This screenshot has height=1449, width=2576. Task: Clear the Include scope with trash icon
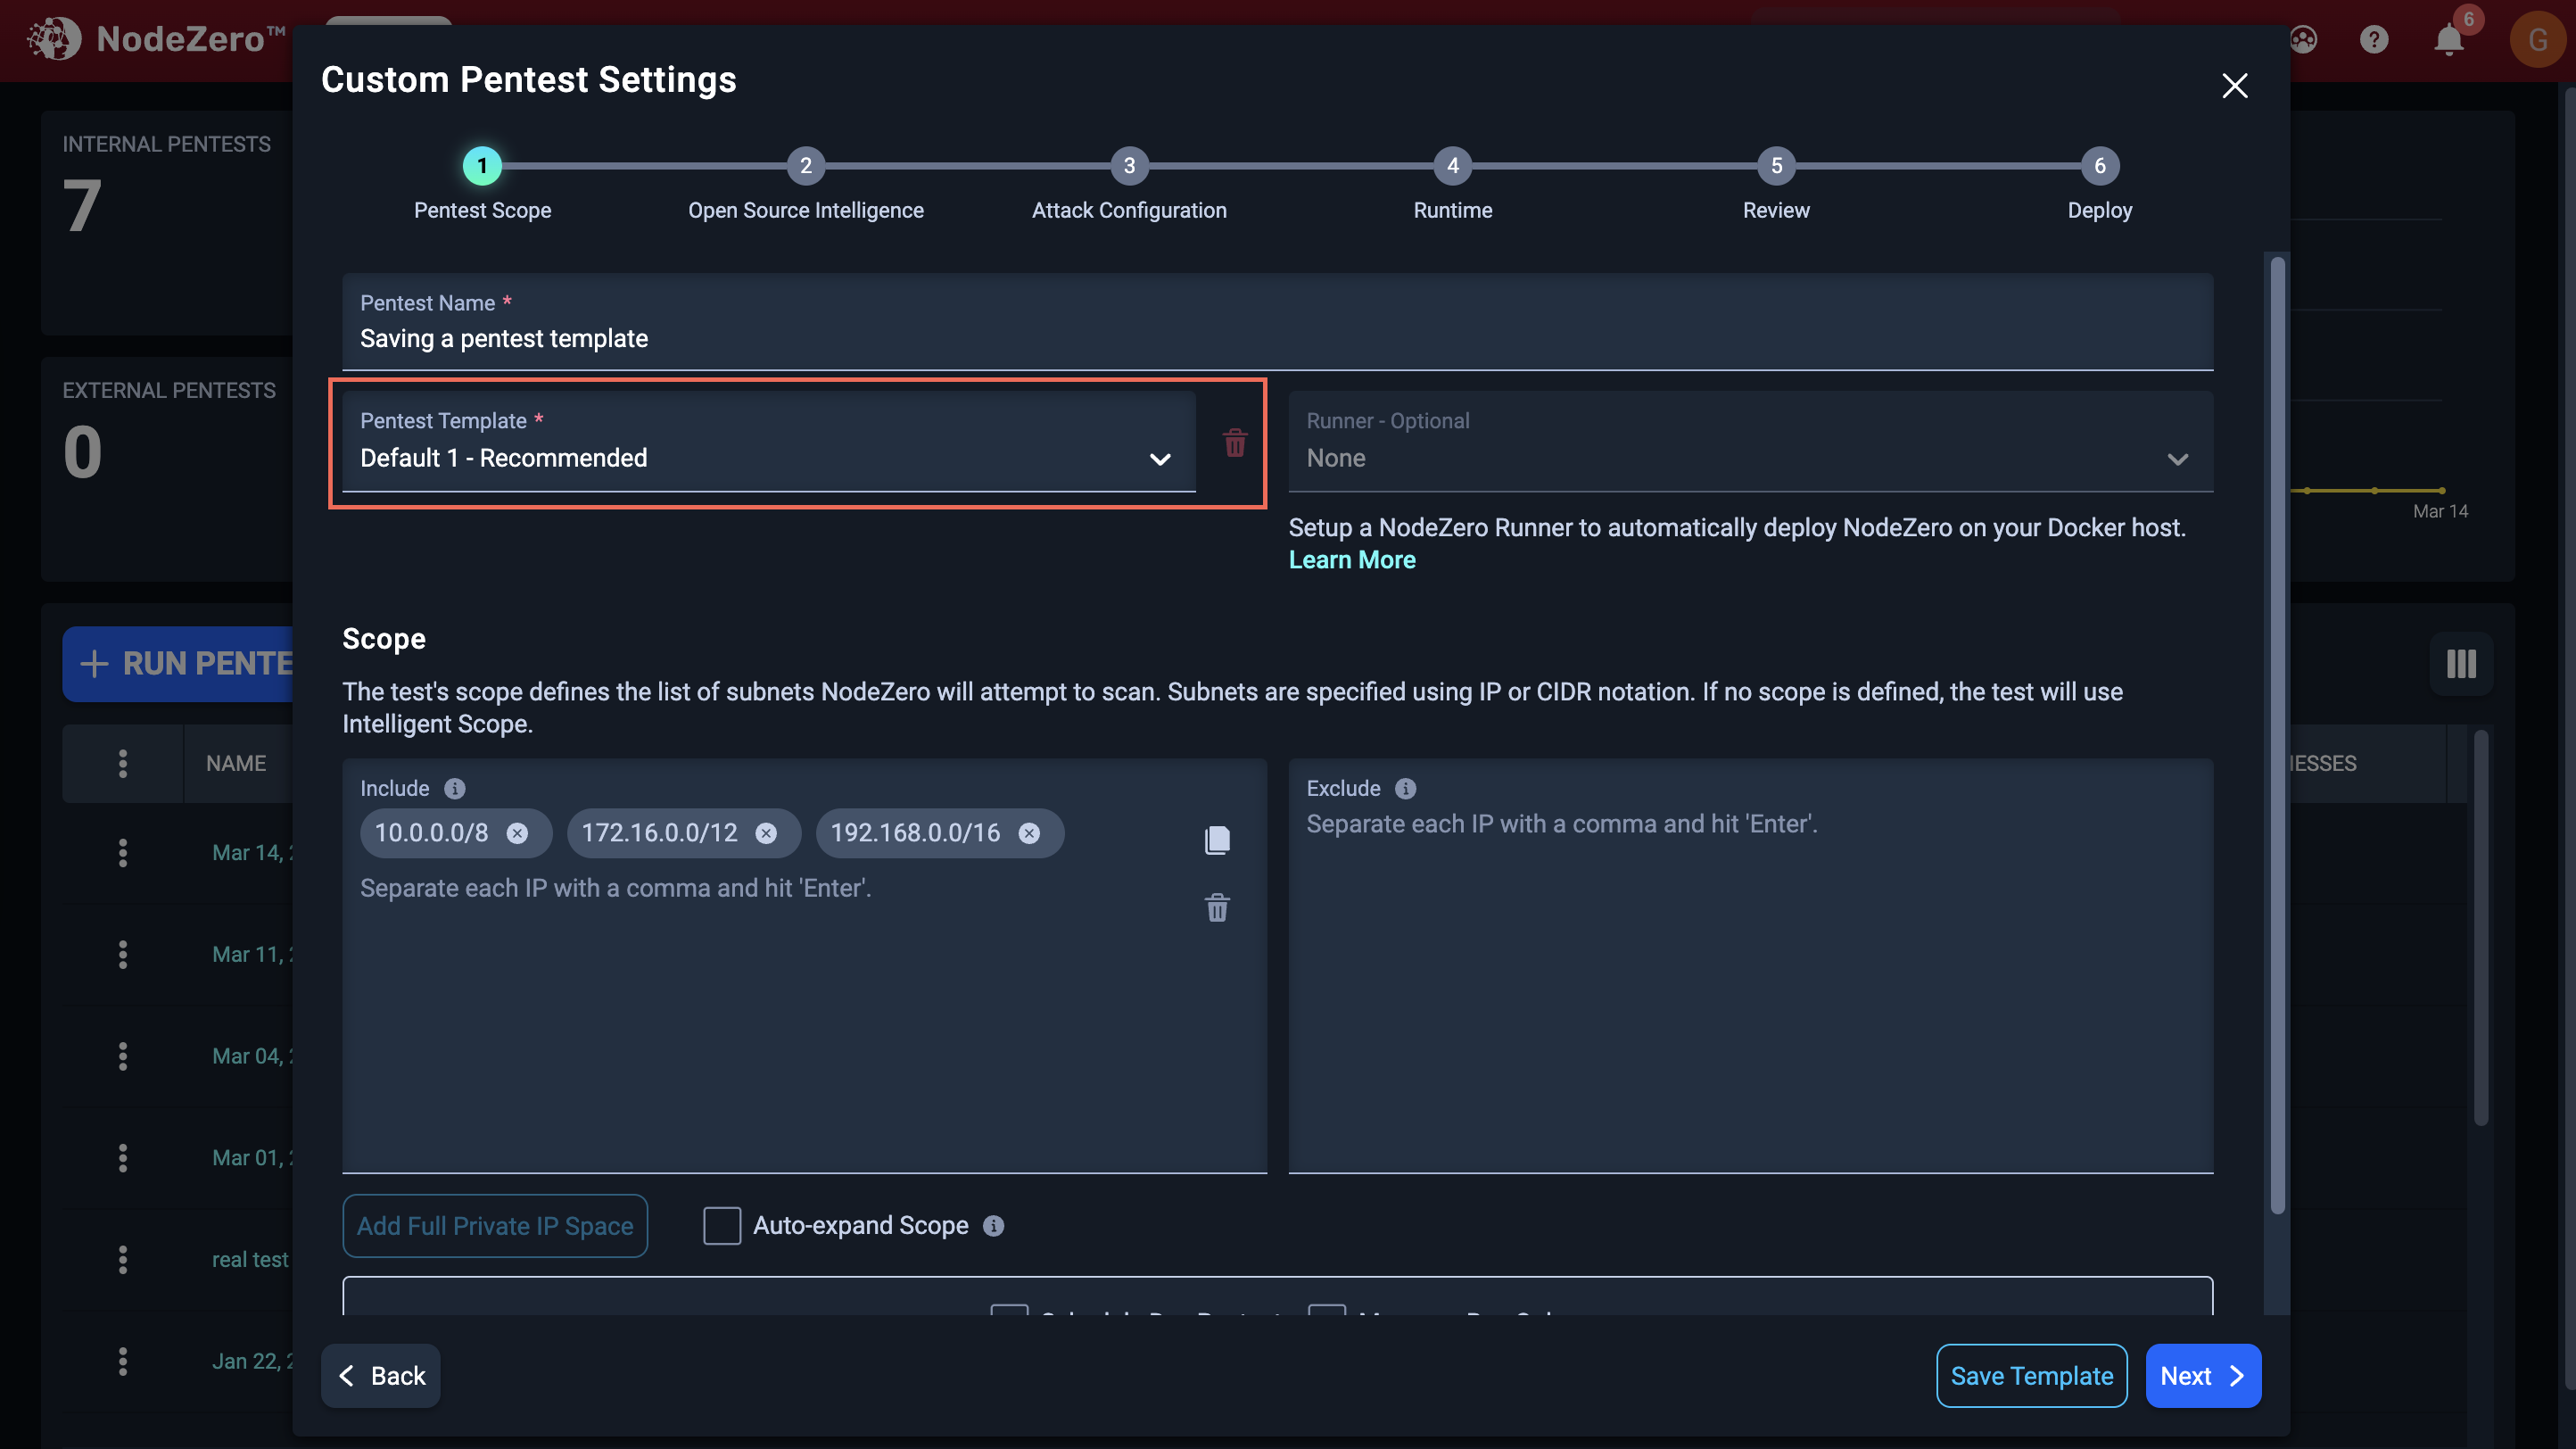click(1217, 908)
